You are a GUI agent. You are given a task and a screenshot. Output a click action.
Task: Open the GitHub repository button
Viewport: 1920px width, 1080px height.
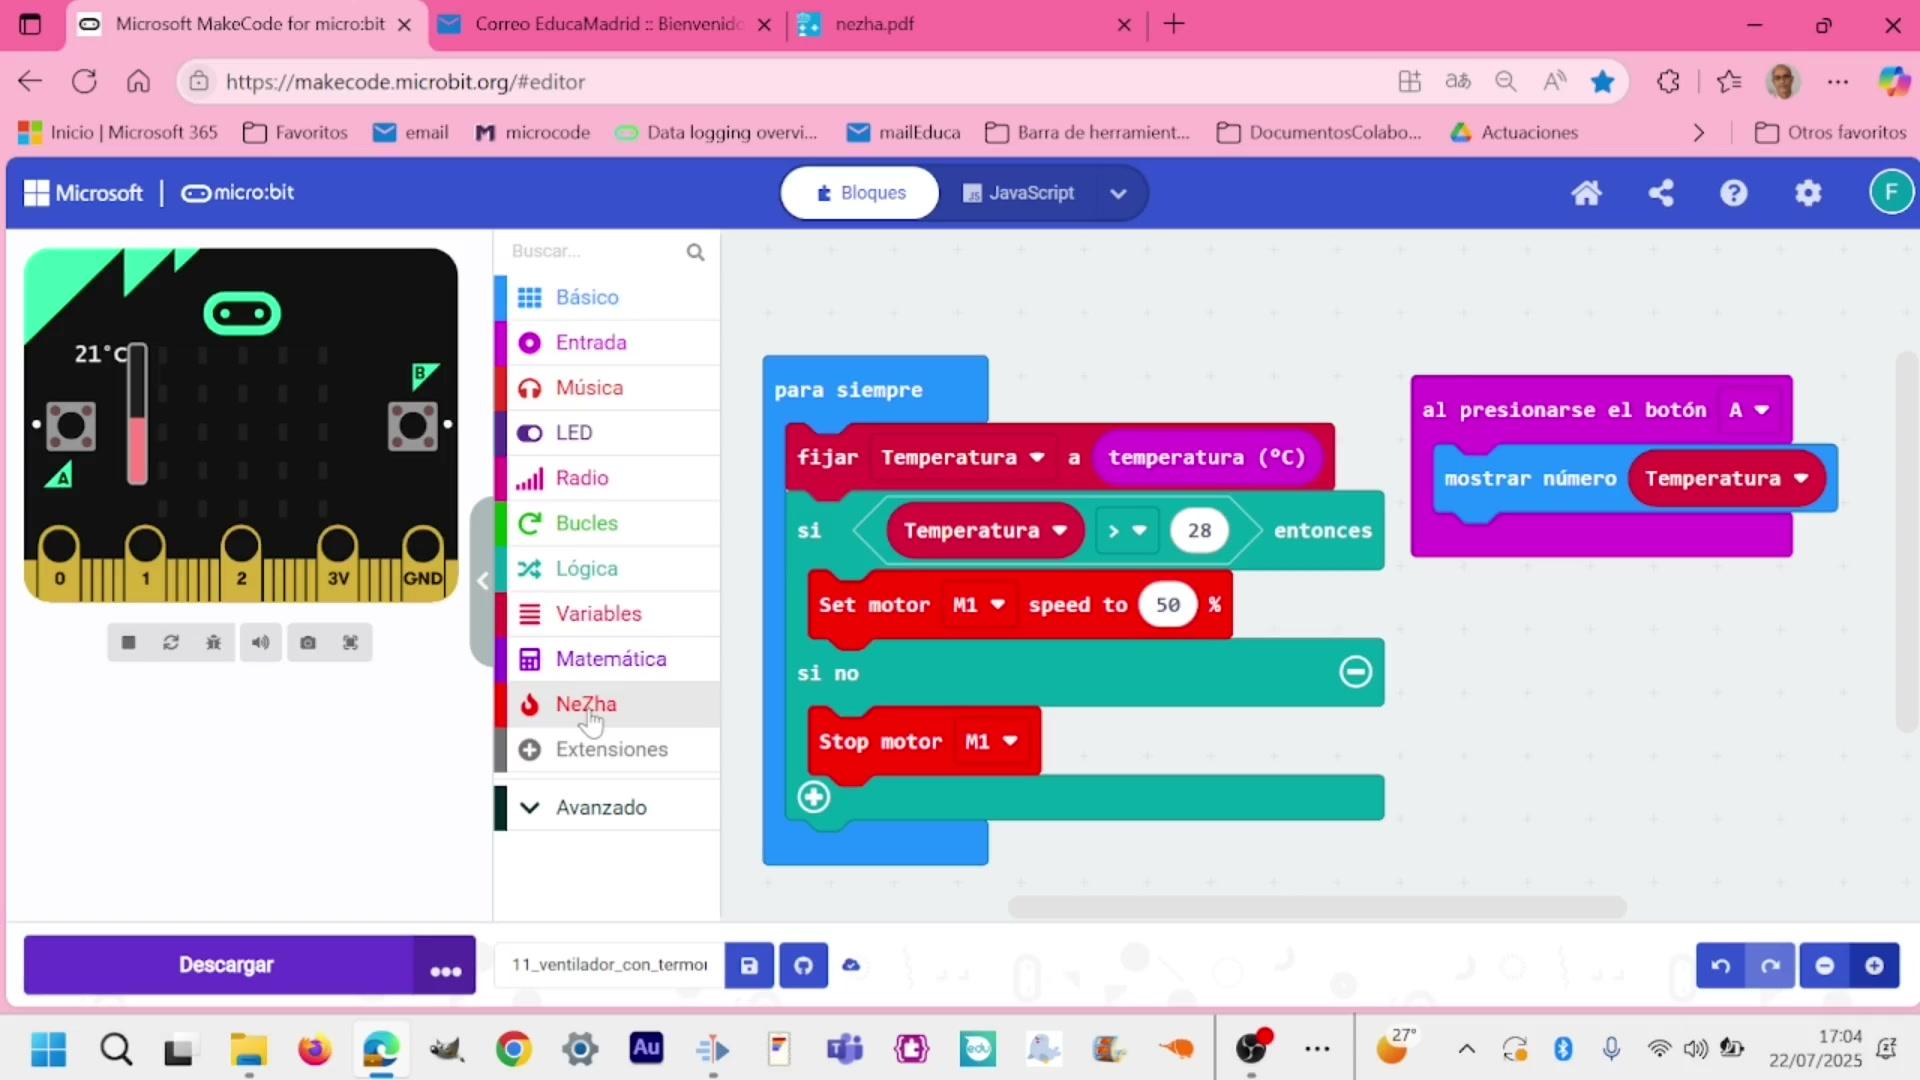803,966
